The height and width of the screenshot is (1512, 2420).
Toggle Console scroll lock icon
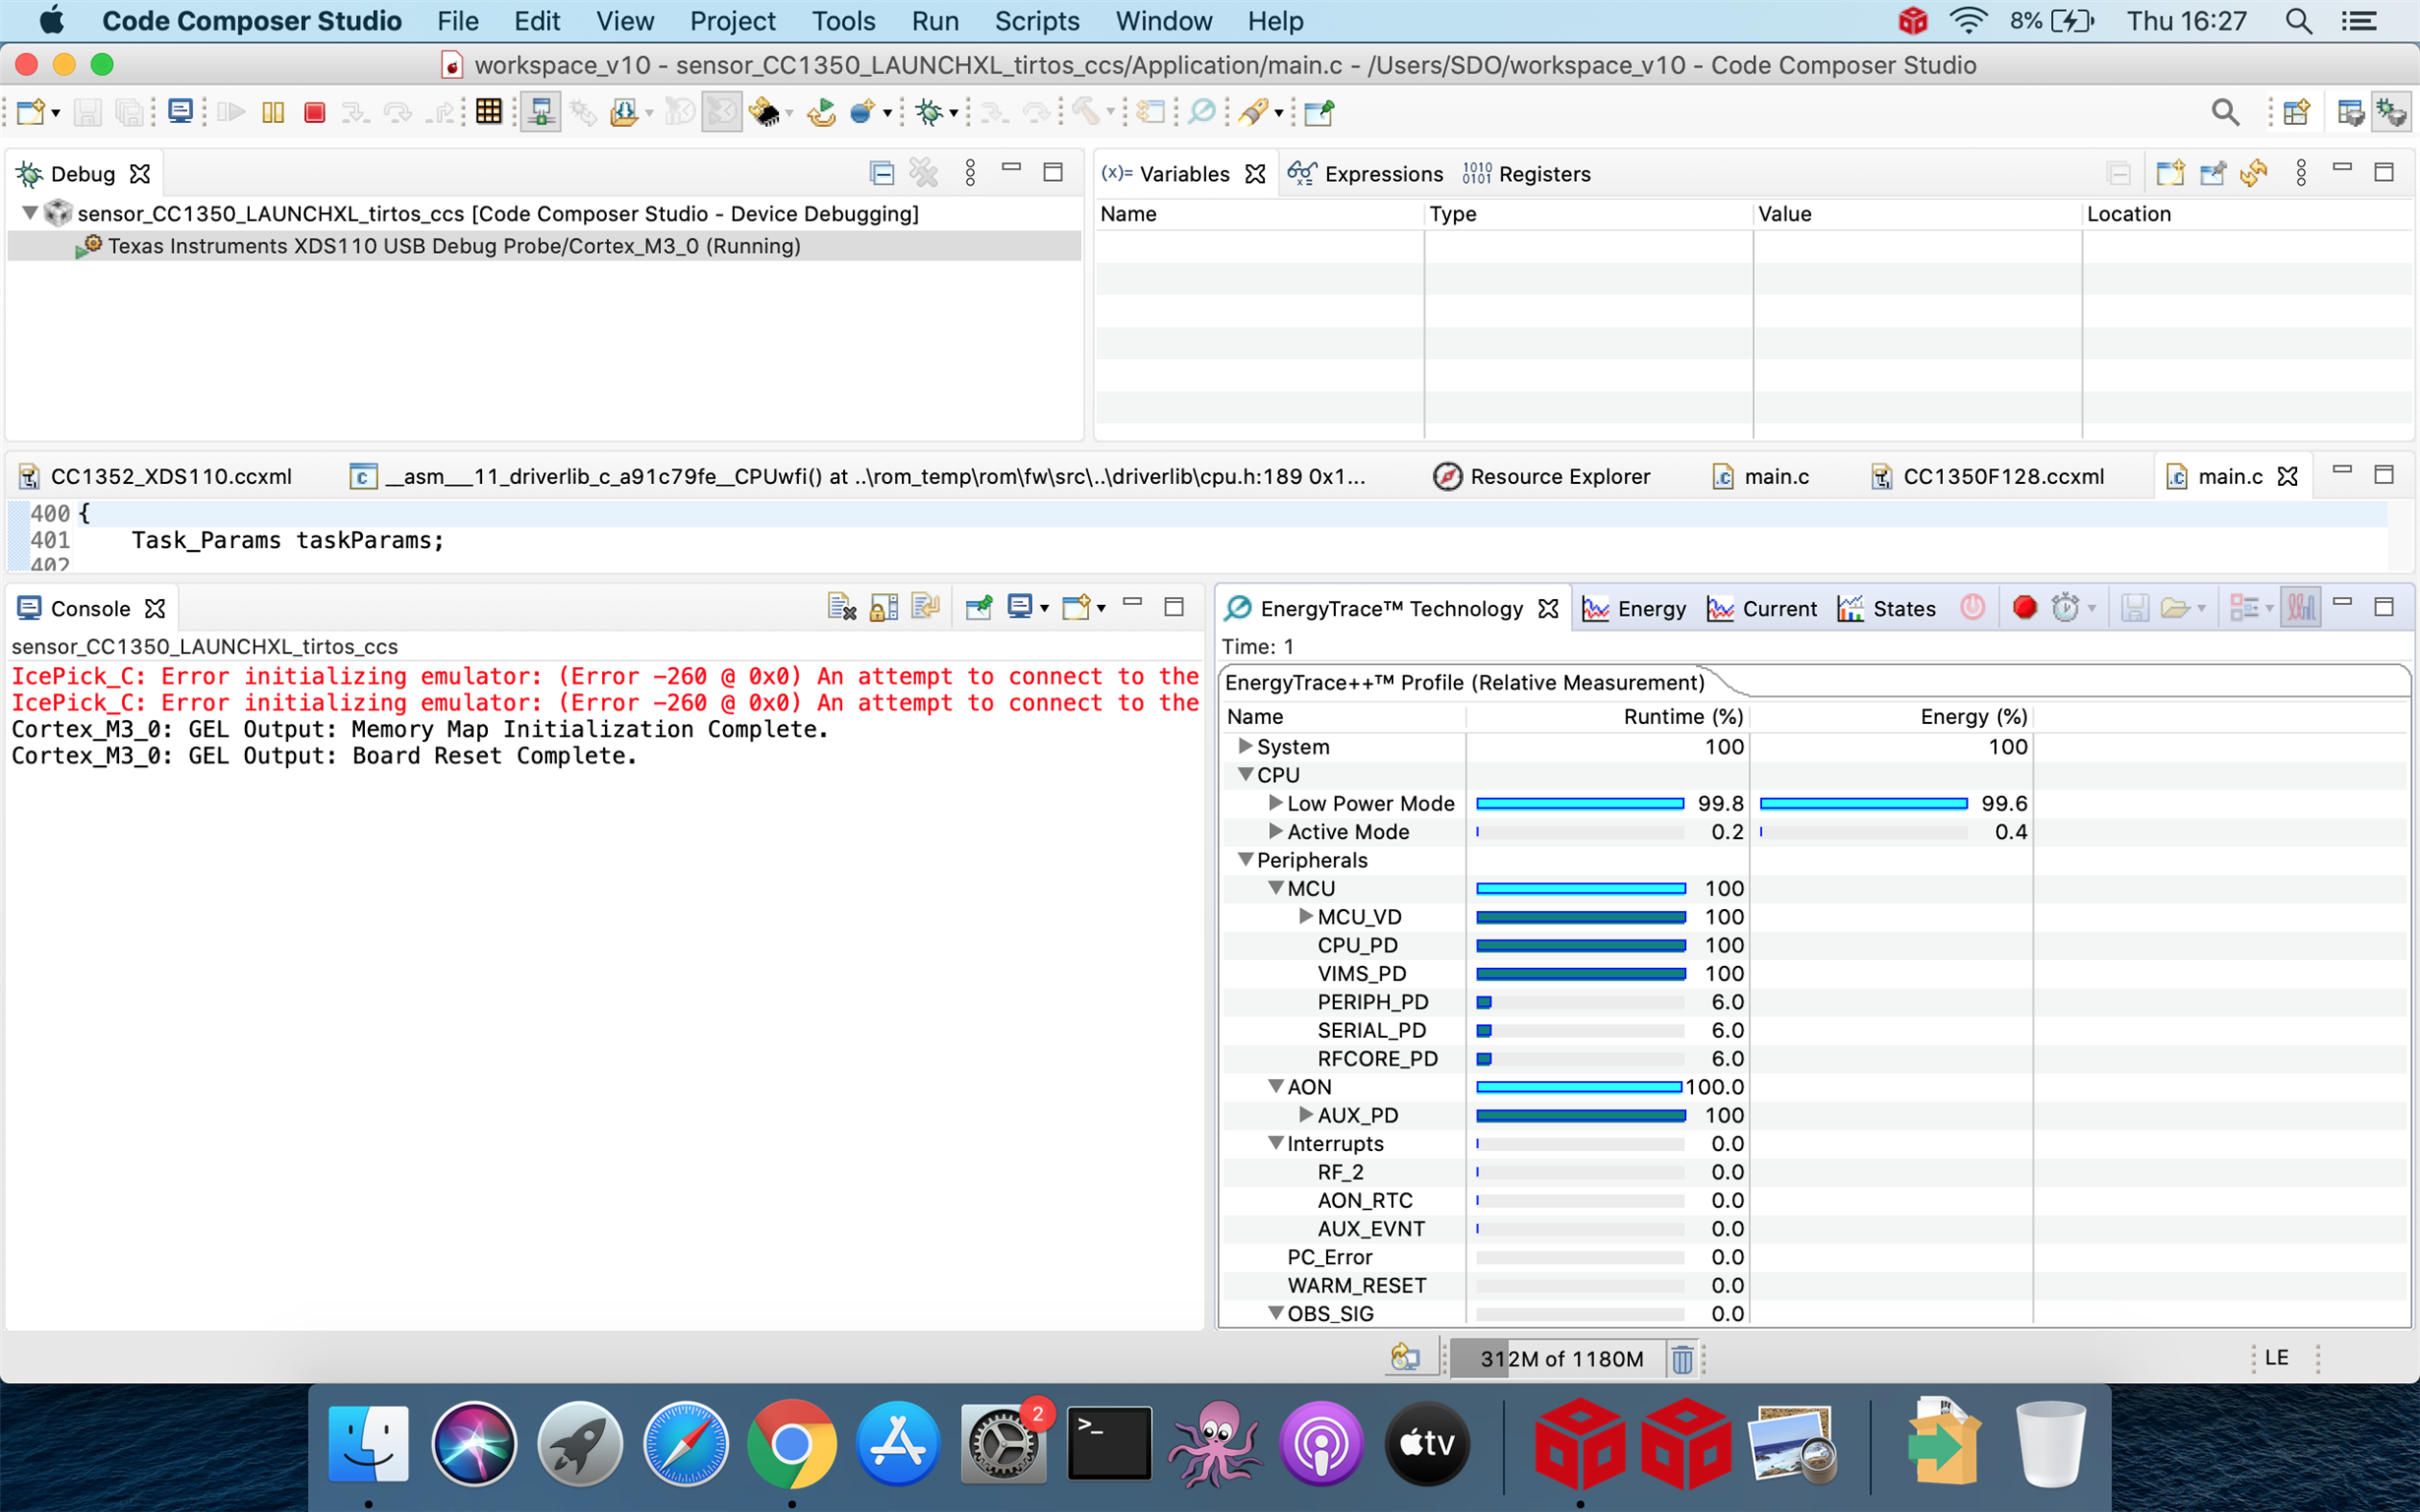pyautogui.click(x=884, y=607)
